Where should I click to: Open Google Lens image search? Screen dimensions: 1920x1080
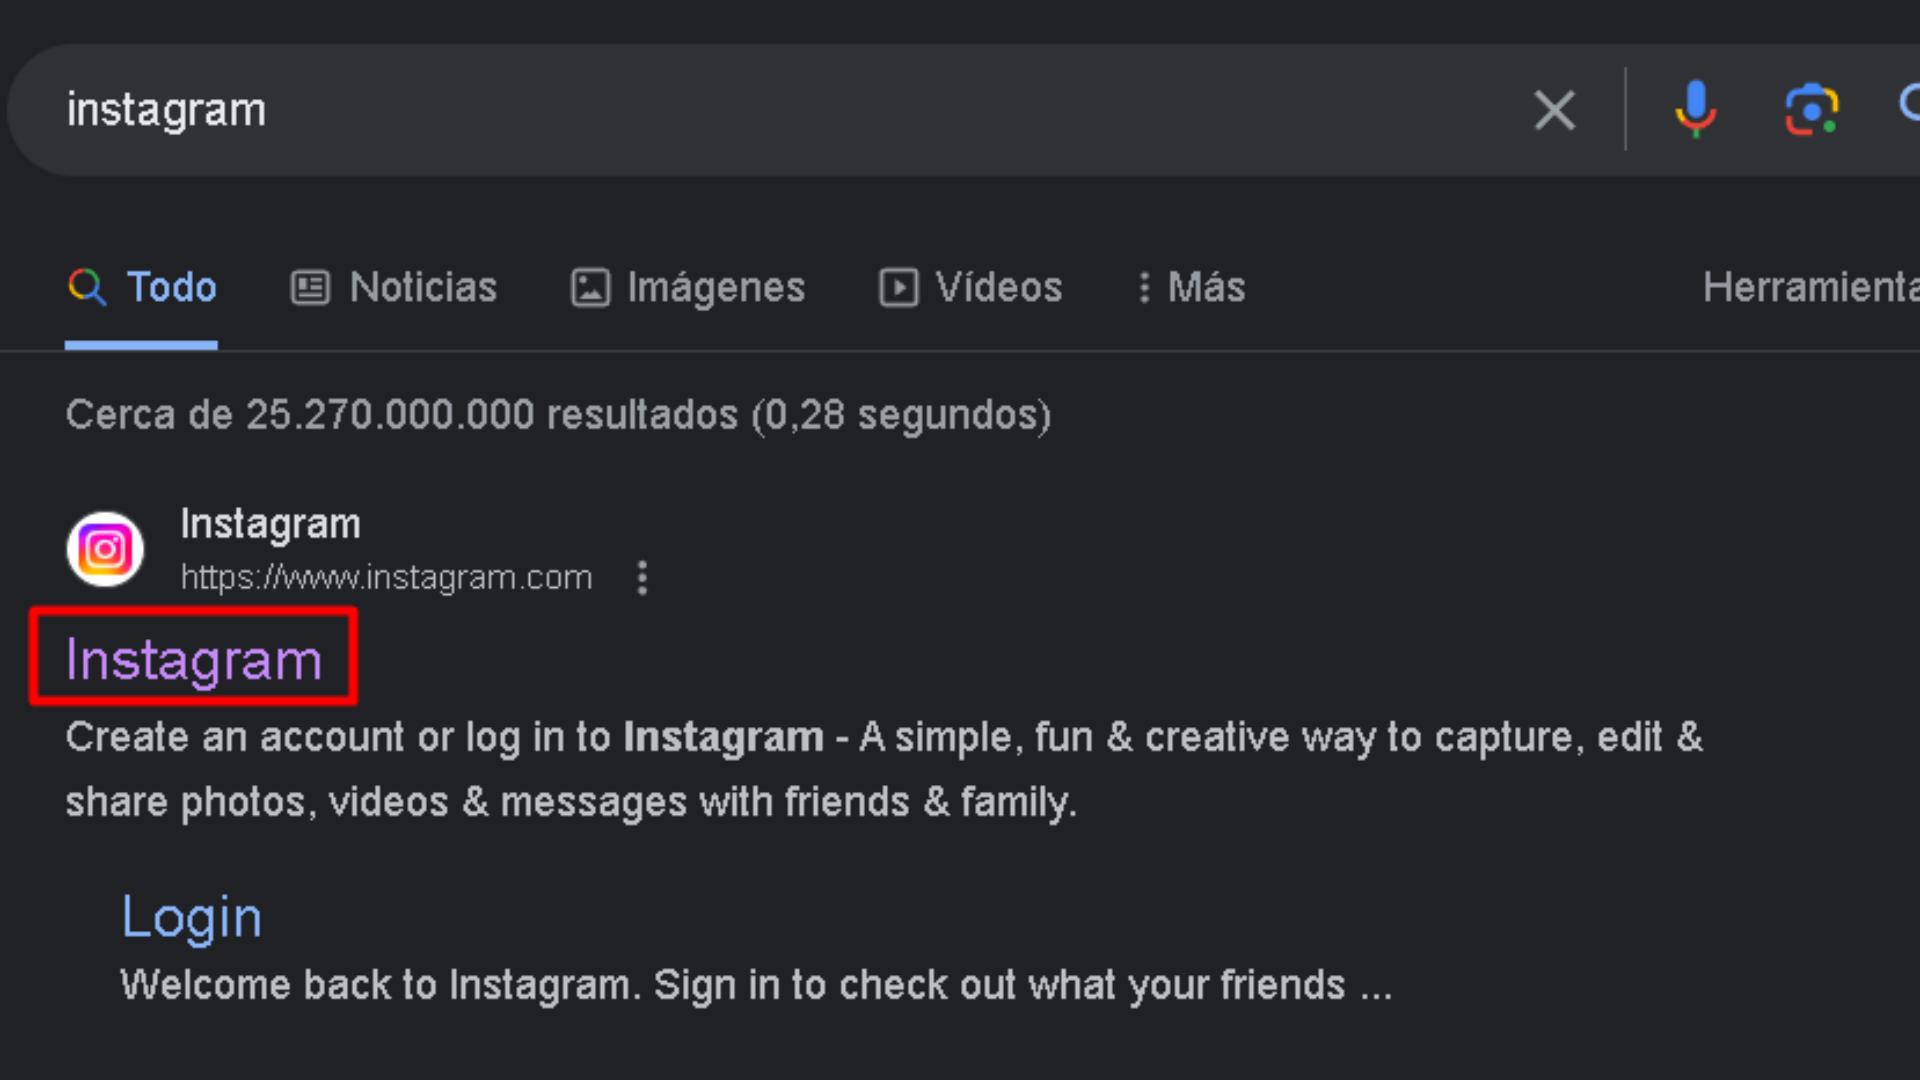(1812, 110)
